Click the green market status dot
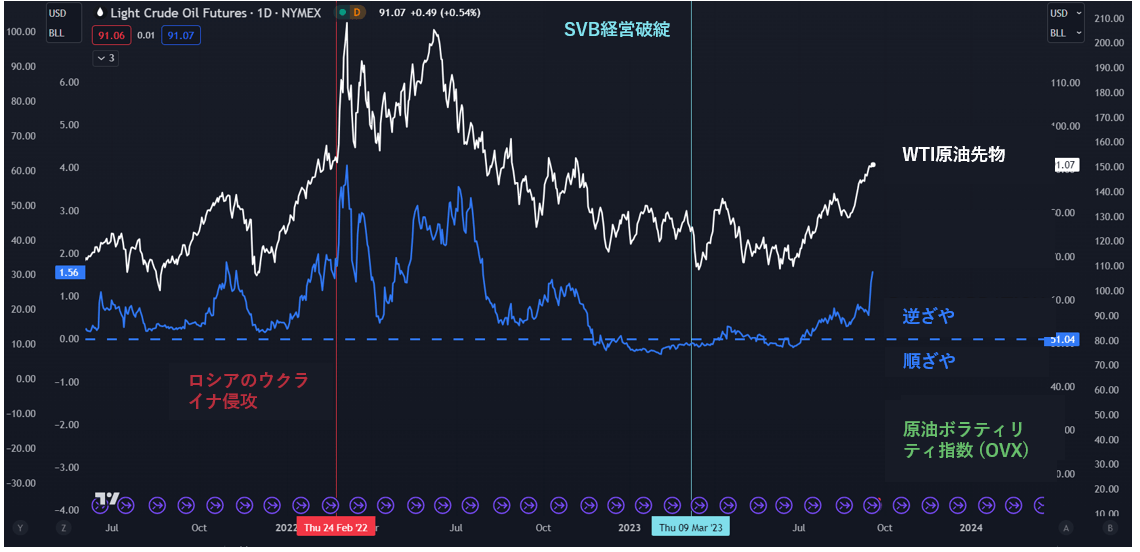Viewport: 1140px width, 552px height. pos(342,12)
